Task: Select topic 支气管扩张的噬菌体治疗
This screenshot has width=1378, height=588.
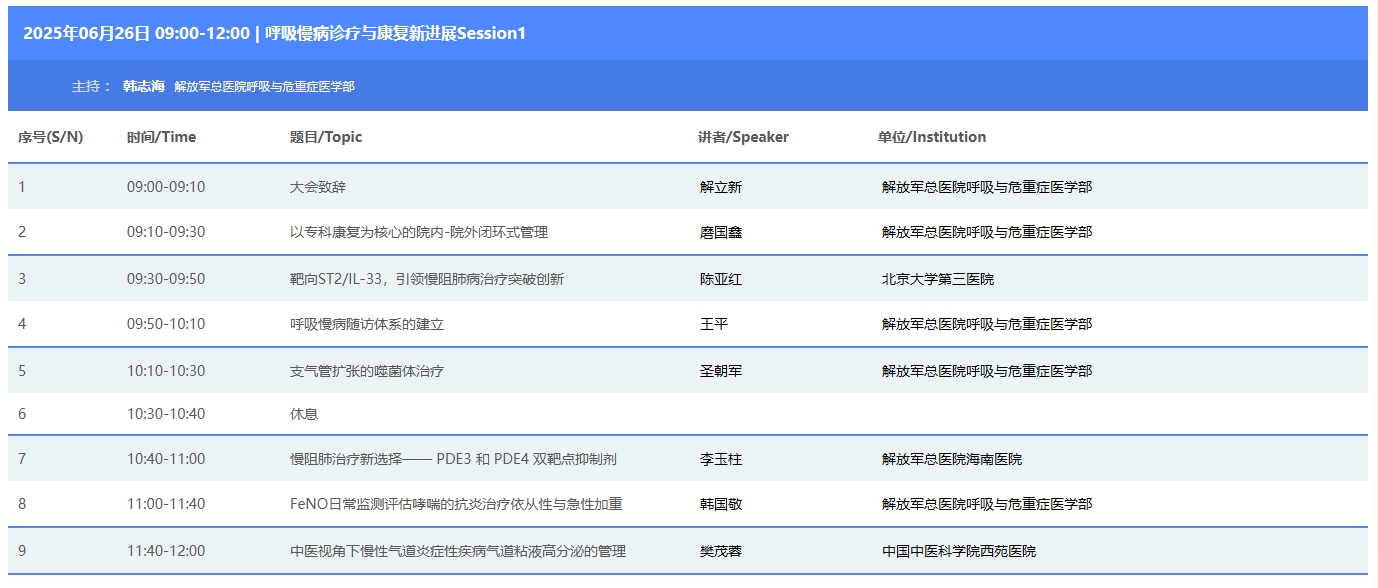Action: click(367, 371)
